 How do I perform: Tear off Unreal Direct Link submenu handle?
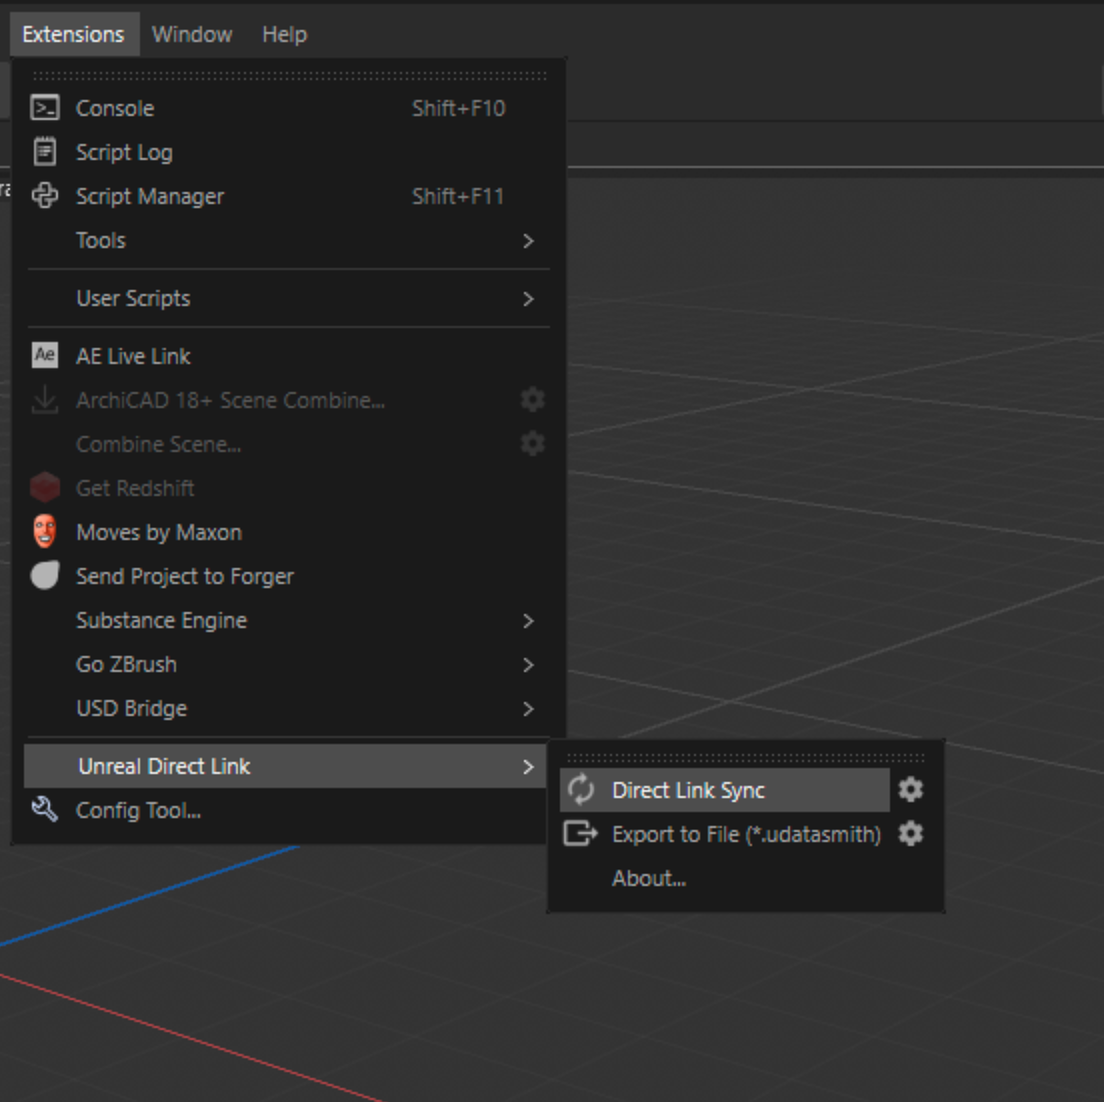click(x=746, y=758)
